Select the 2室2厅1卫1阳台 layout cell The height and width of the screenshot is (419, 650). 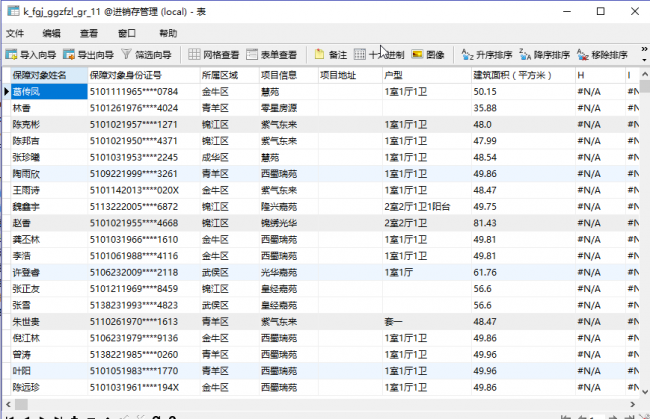[x=427, y=207]
